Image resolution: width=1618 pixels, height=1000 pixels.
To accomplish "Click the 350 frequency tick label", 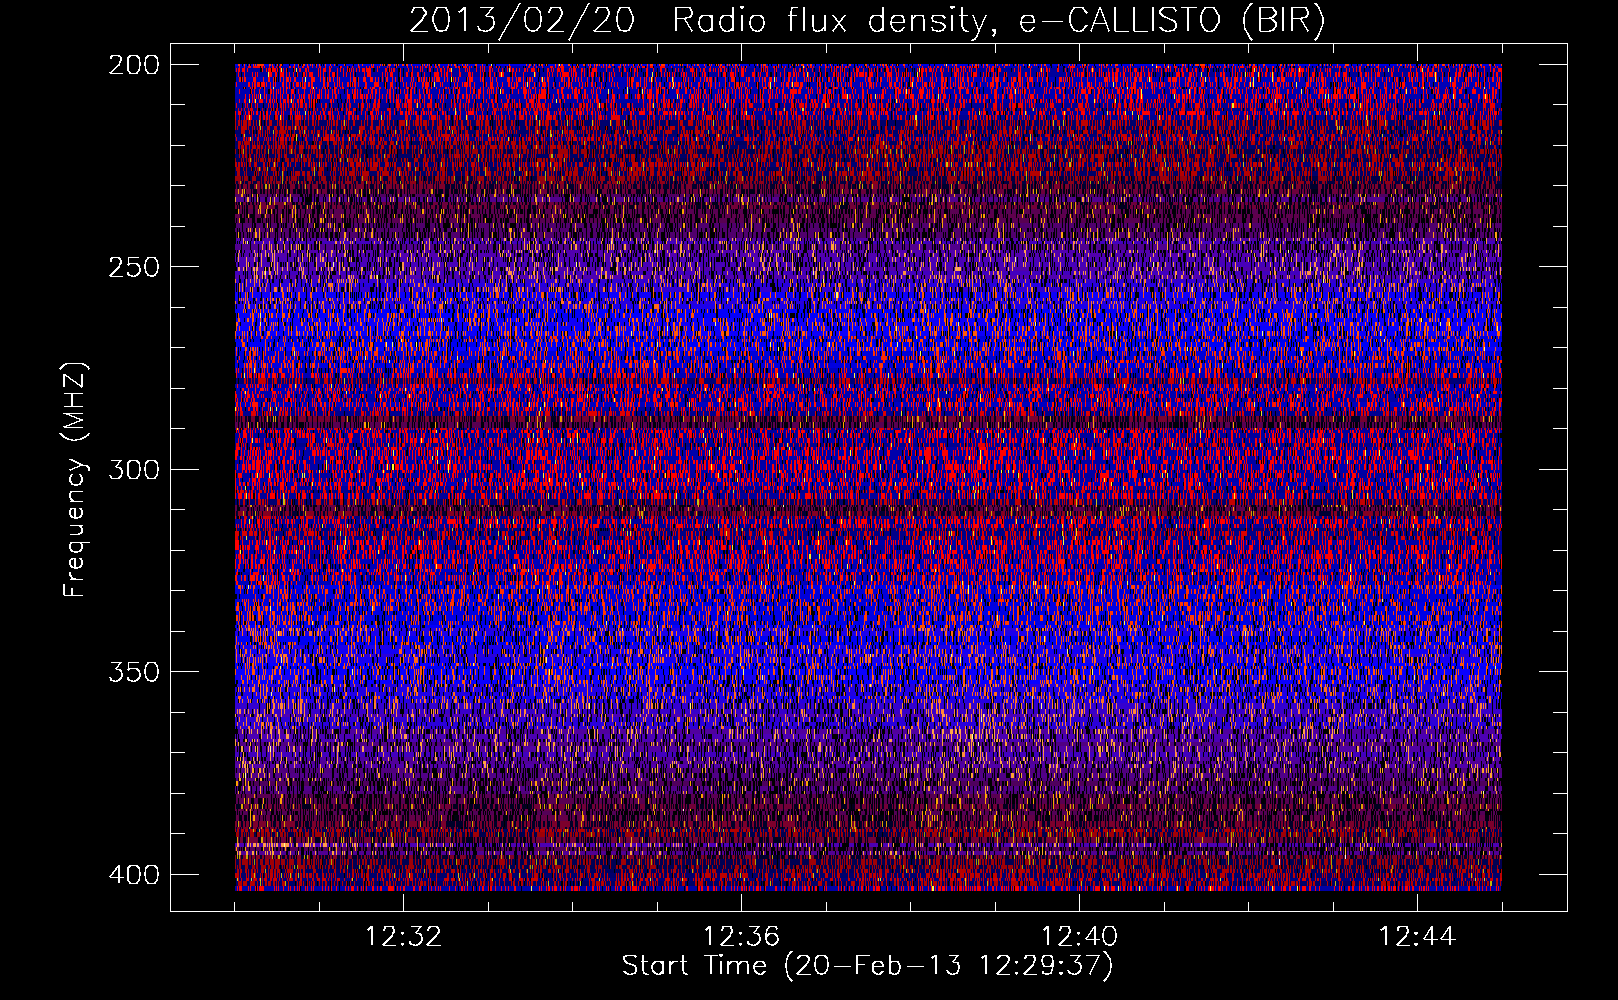I will [x=133, y=671].
